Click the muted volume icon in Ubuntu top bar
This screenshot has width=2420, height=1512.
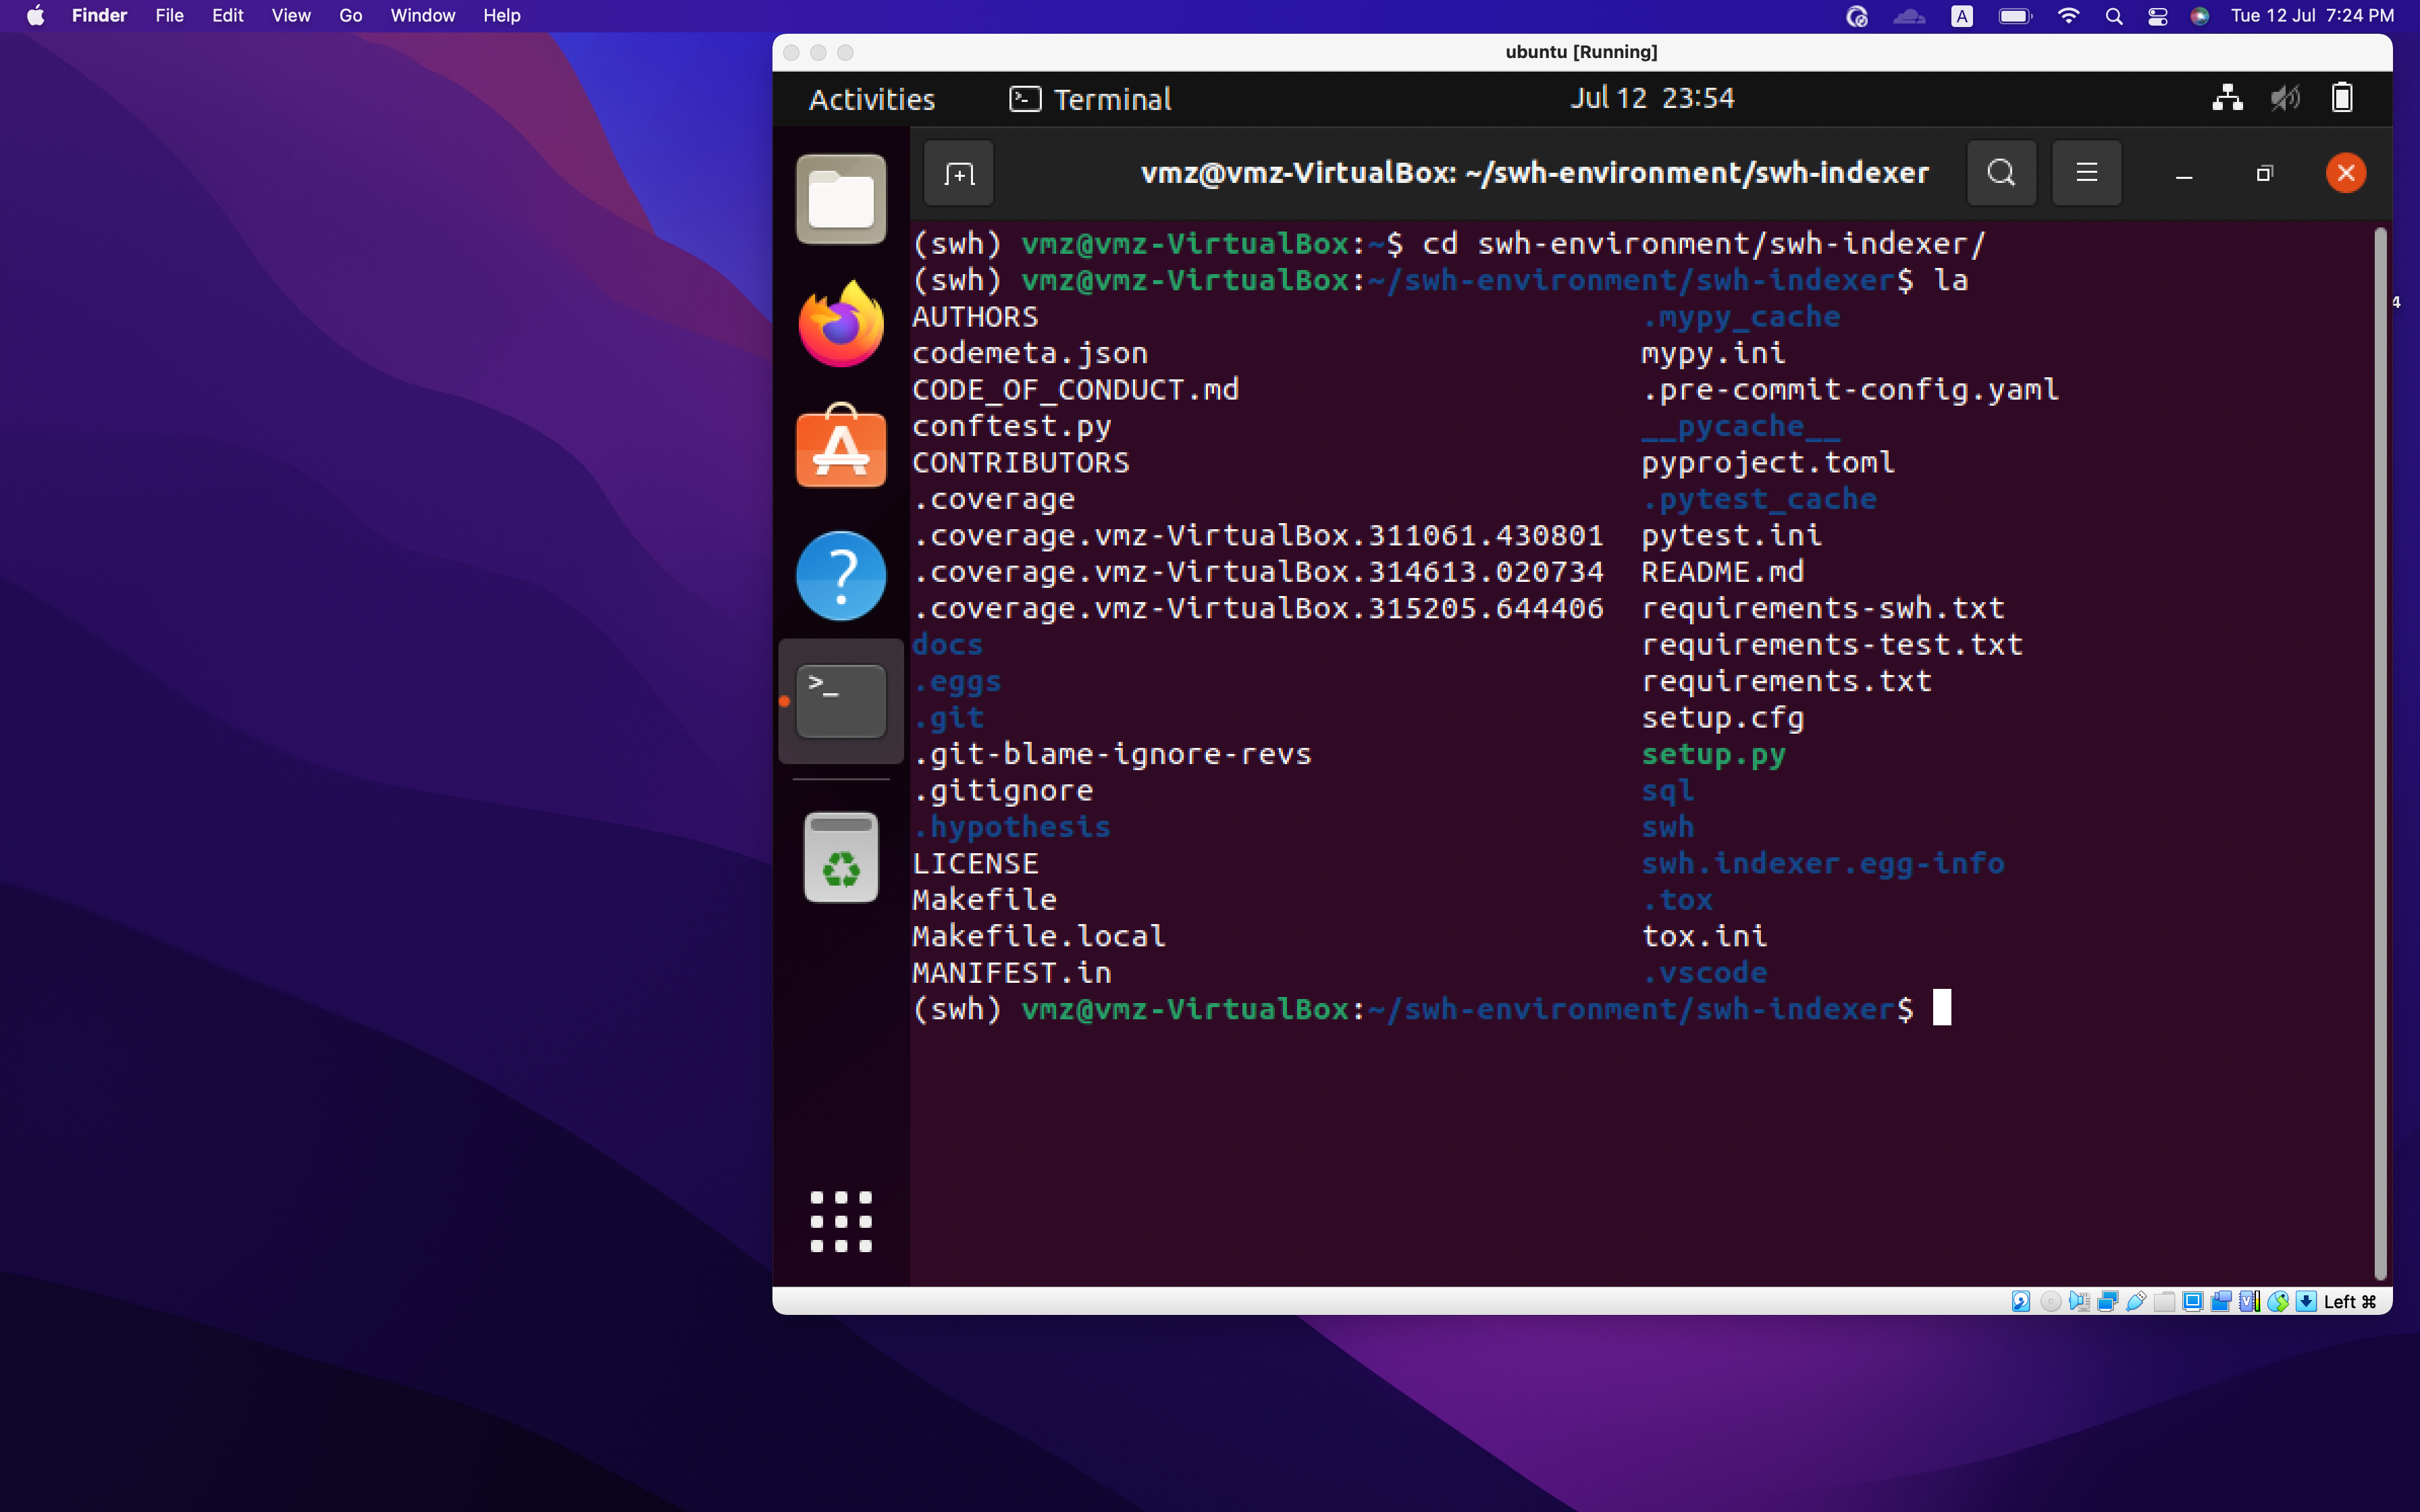2285,98
